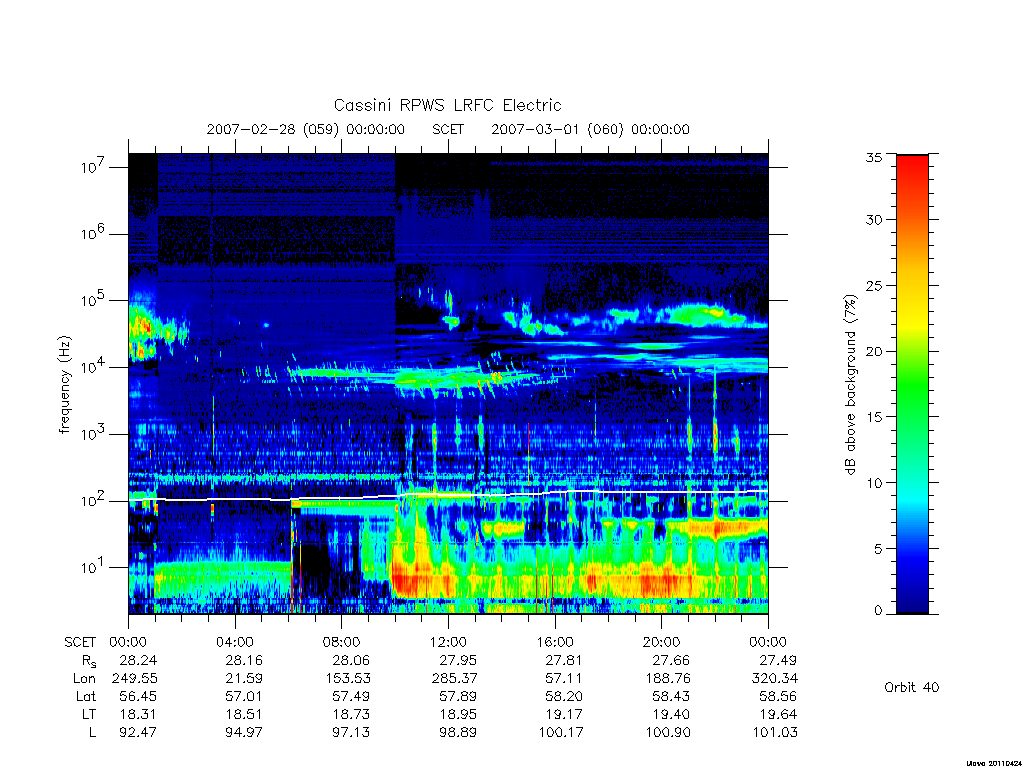The height and width of the screenshot is (768, 1024).
Task: Select the Rs value "28.16"
Action: click(x=244, y=660)
